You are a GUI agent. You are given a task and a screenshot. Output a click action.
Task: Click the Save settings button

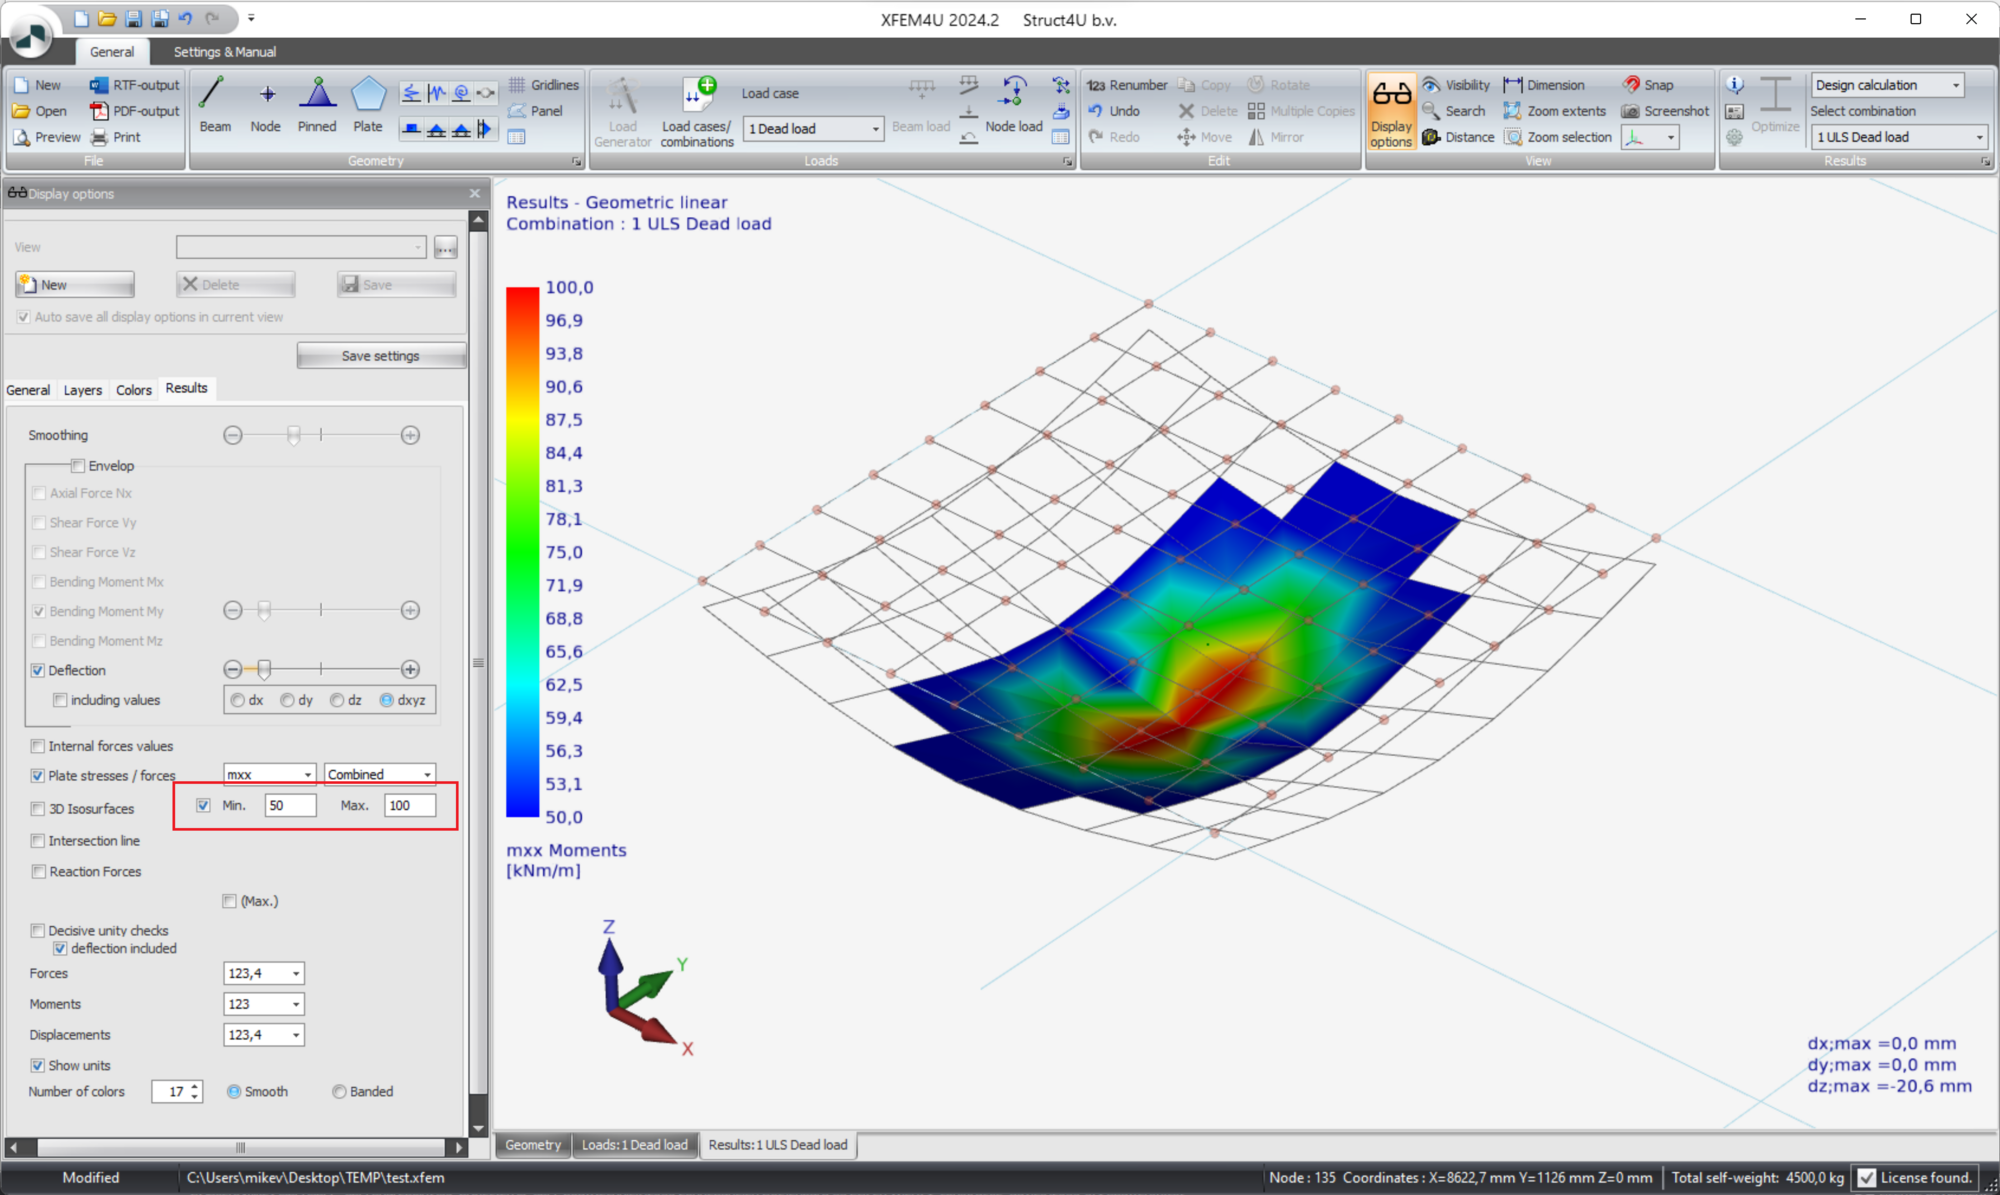(x=380, y=356)
